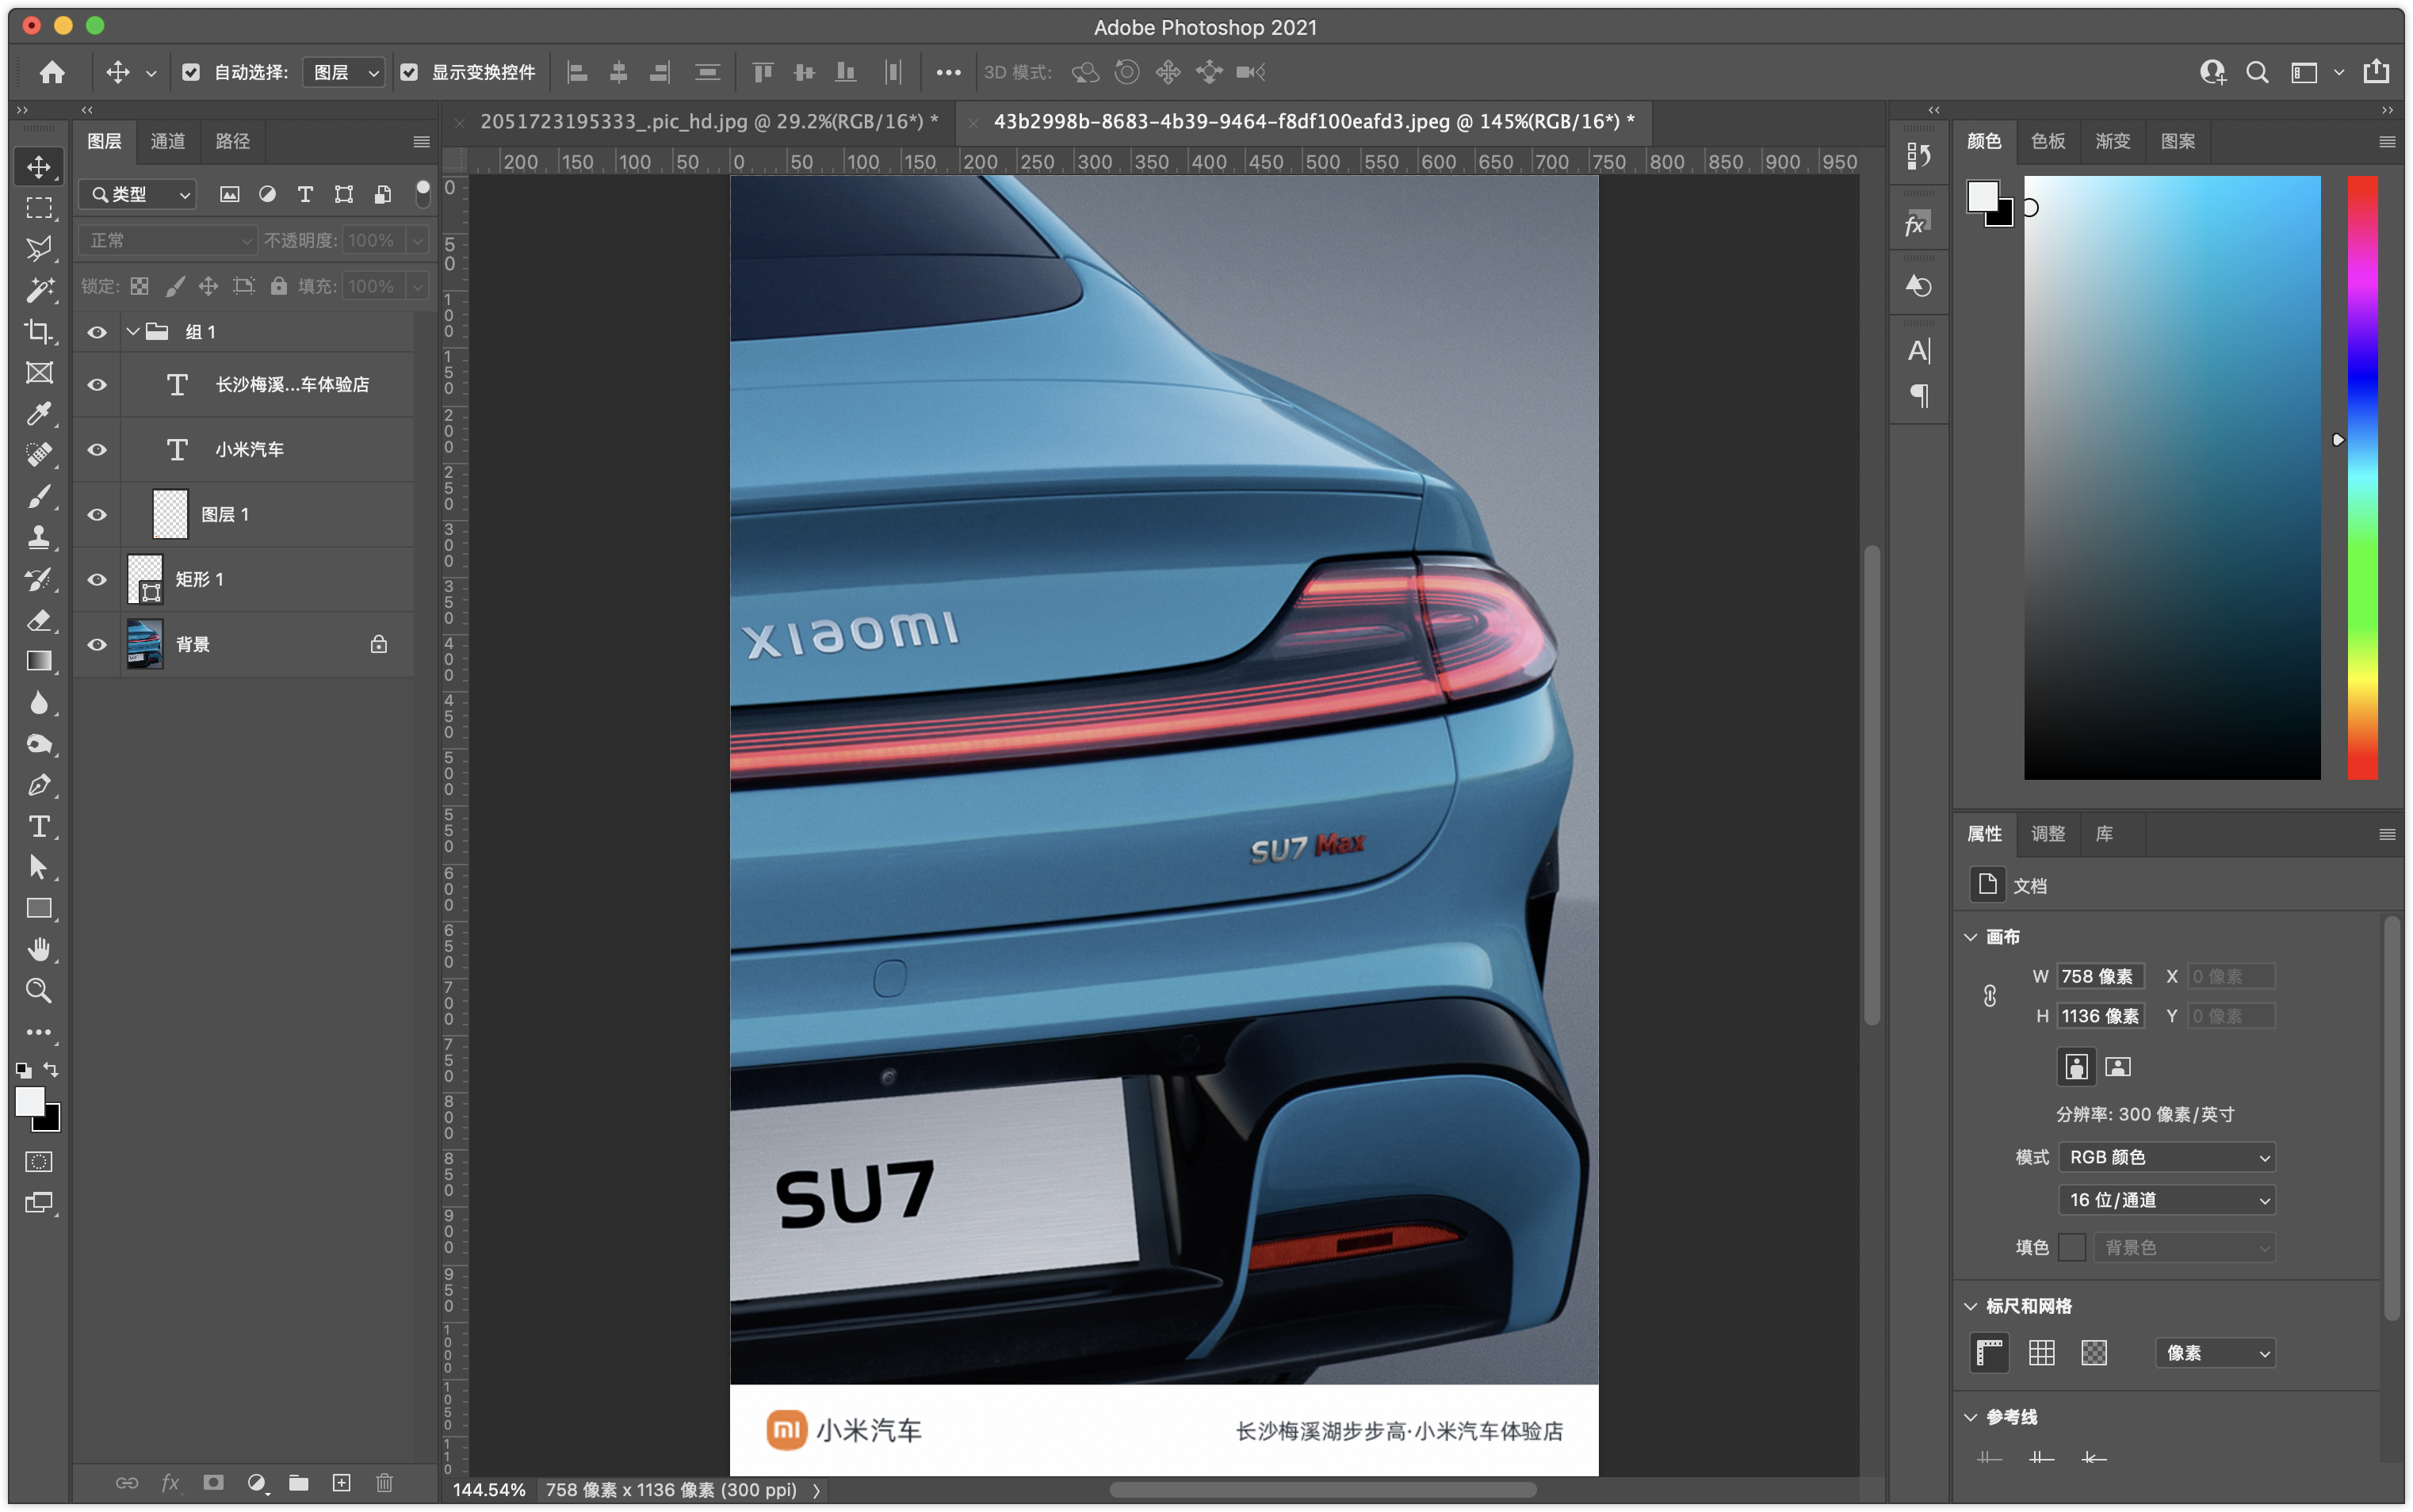Select the Gradient tool
This screenshot has width=2413, height=1512.
pyautogui.click(x=39, y=661)
